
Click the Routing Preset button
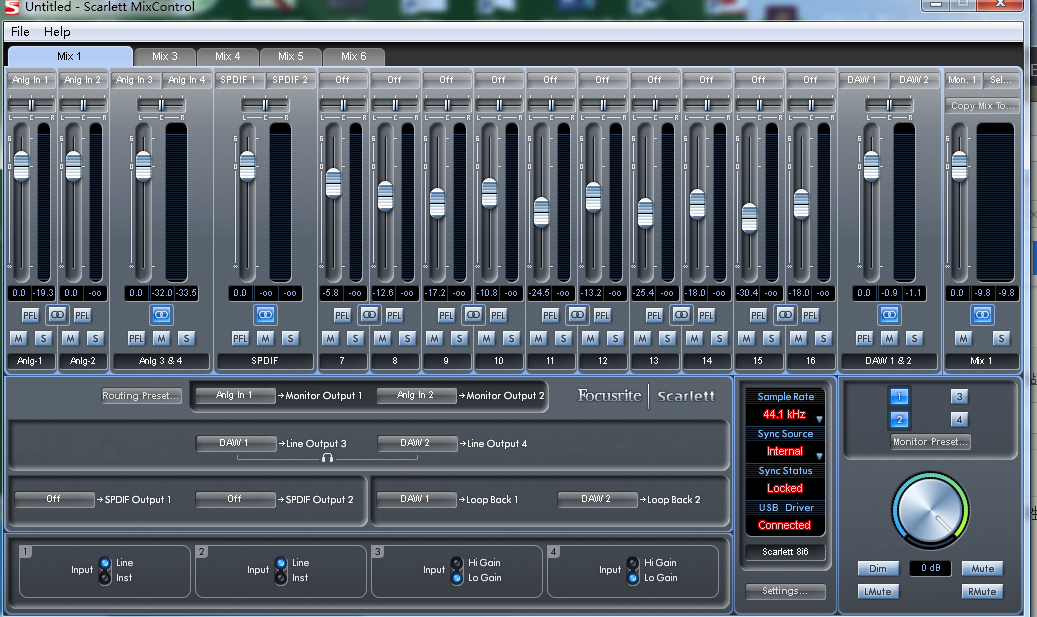click(x=141, y=396)
